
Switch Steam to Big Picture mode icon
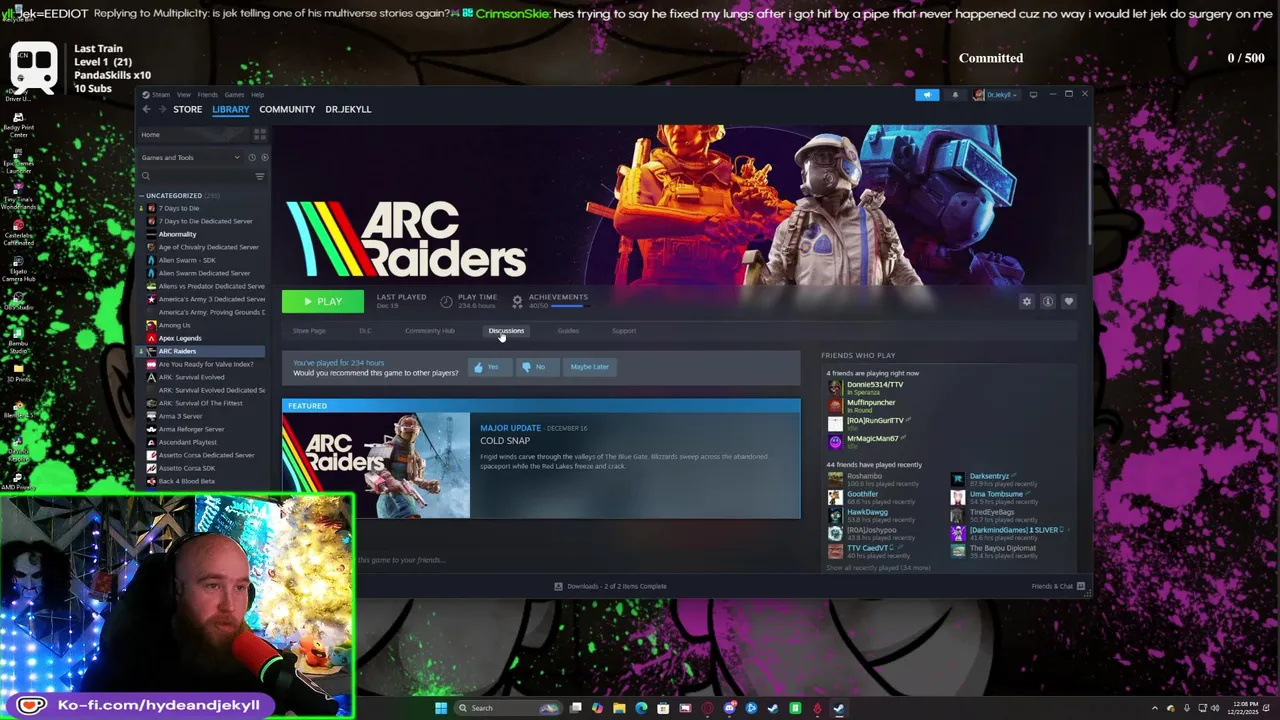(x=1033, y=95)
